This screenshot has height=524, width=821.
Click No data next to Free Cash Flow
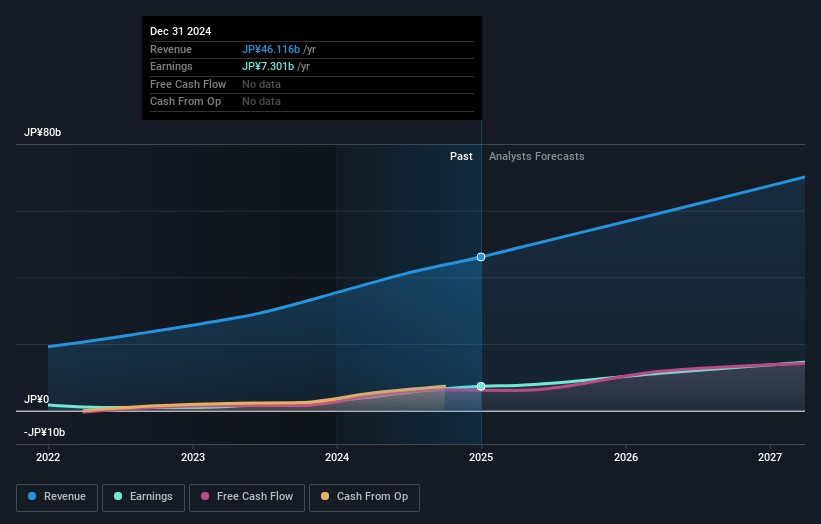click(261, 84)
